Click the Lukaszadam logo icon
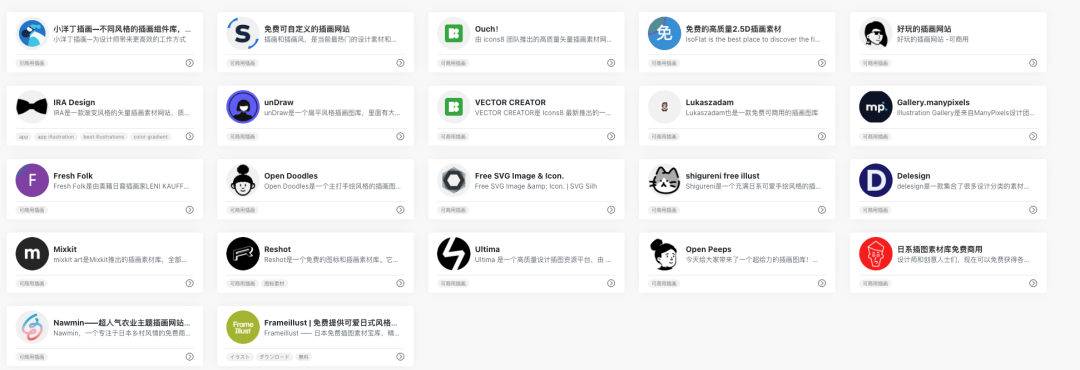 (665, 107)
